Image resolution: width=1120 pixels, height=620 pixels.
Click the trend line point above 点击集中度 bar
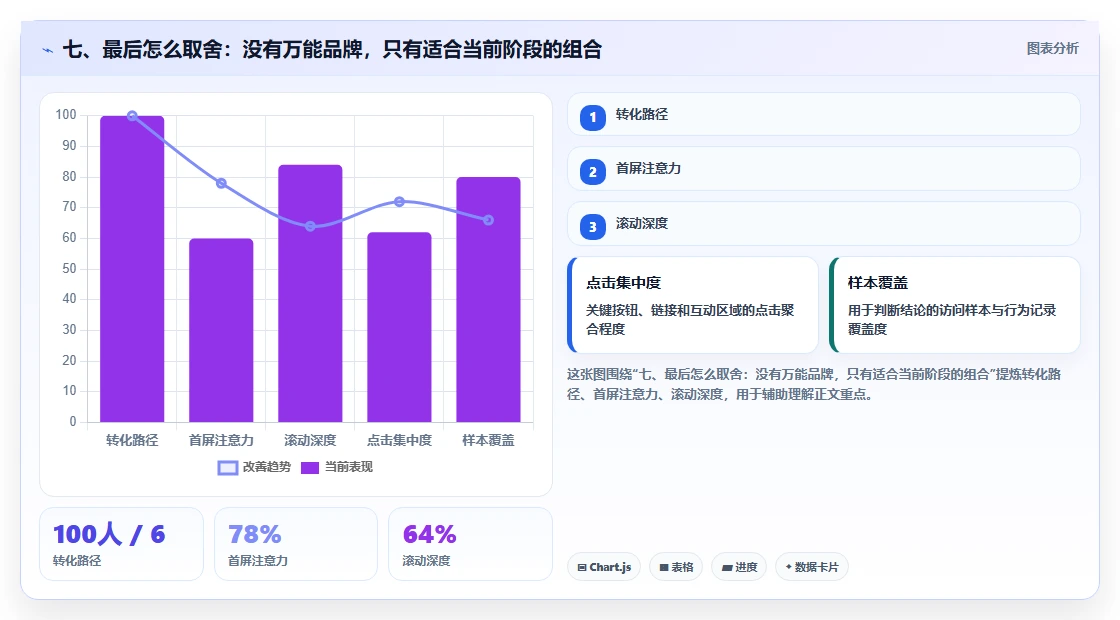click(399, 202)
